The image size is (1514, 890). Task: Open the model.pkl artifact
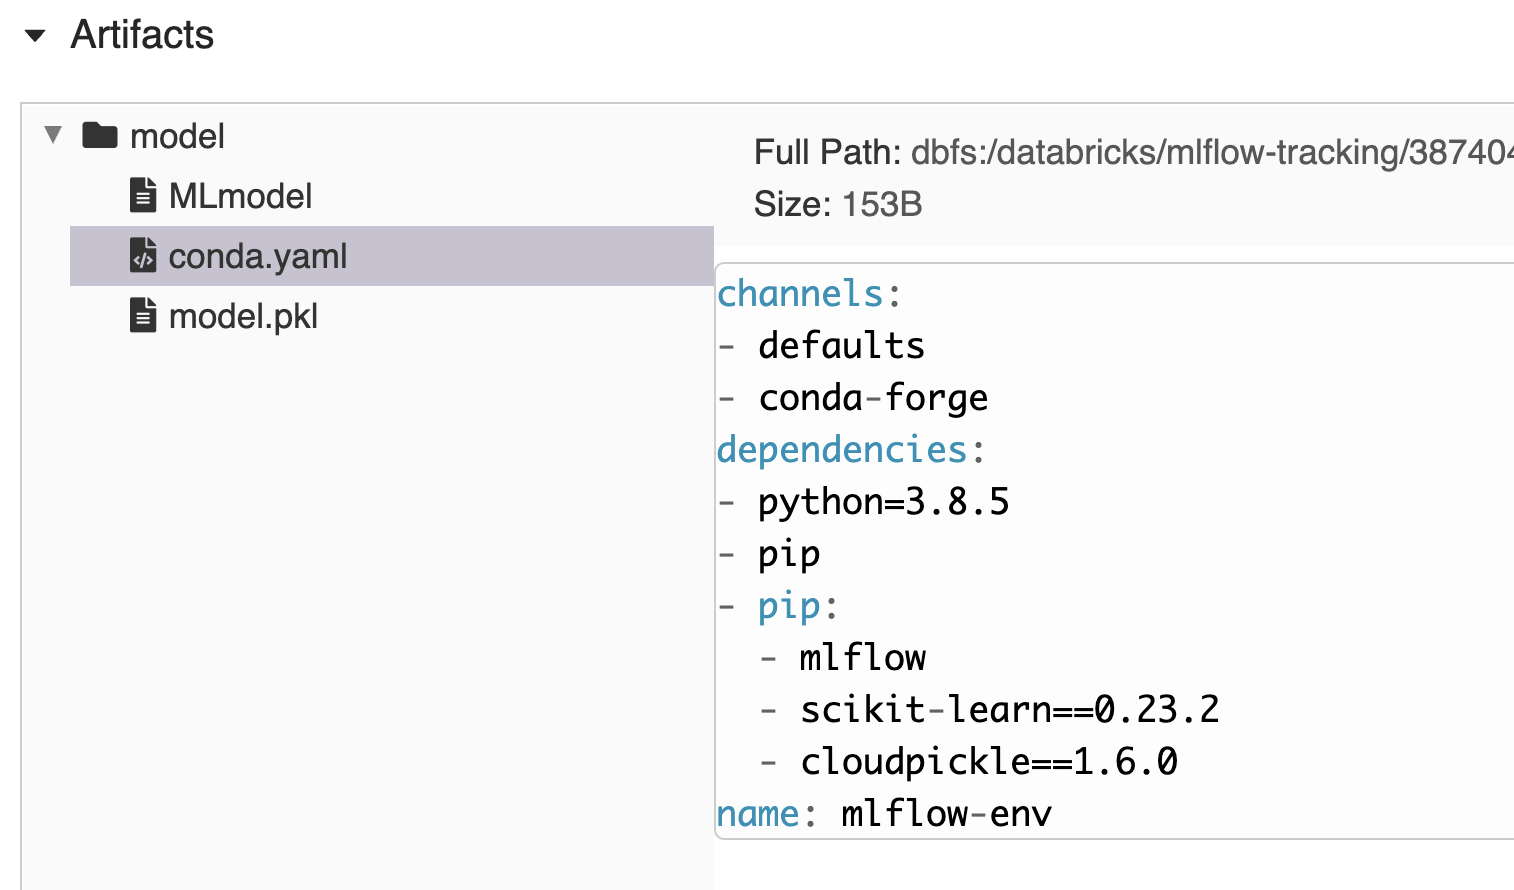[243, 316]
